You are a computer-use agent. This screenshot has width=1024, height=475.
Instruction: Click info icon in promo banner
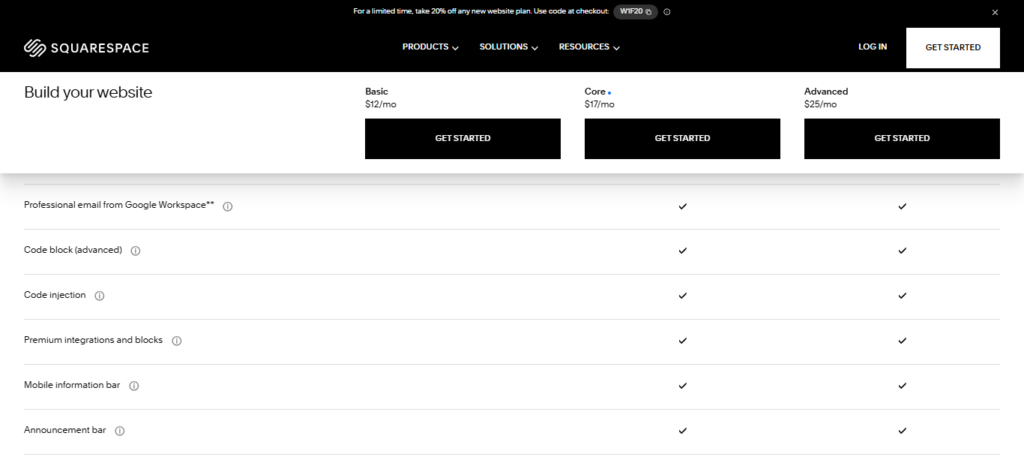click(x=667, y=12)
